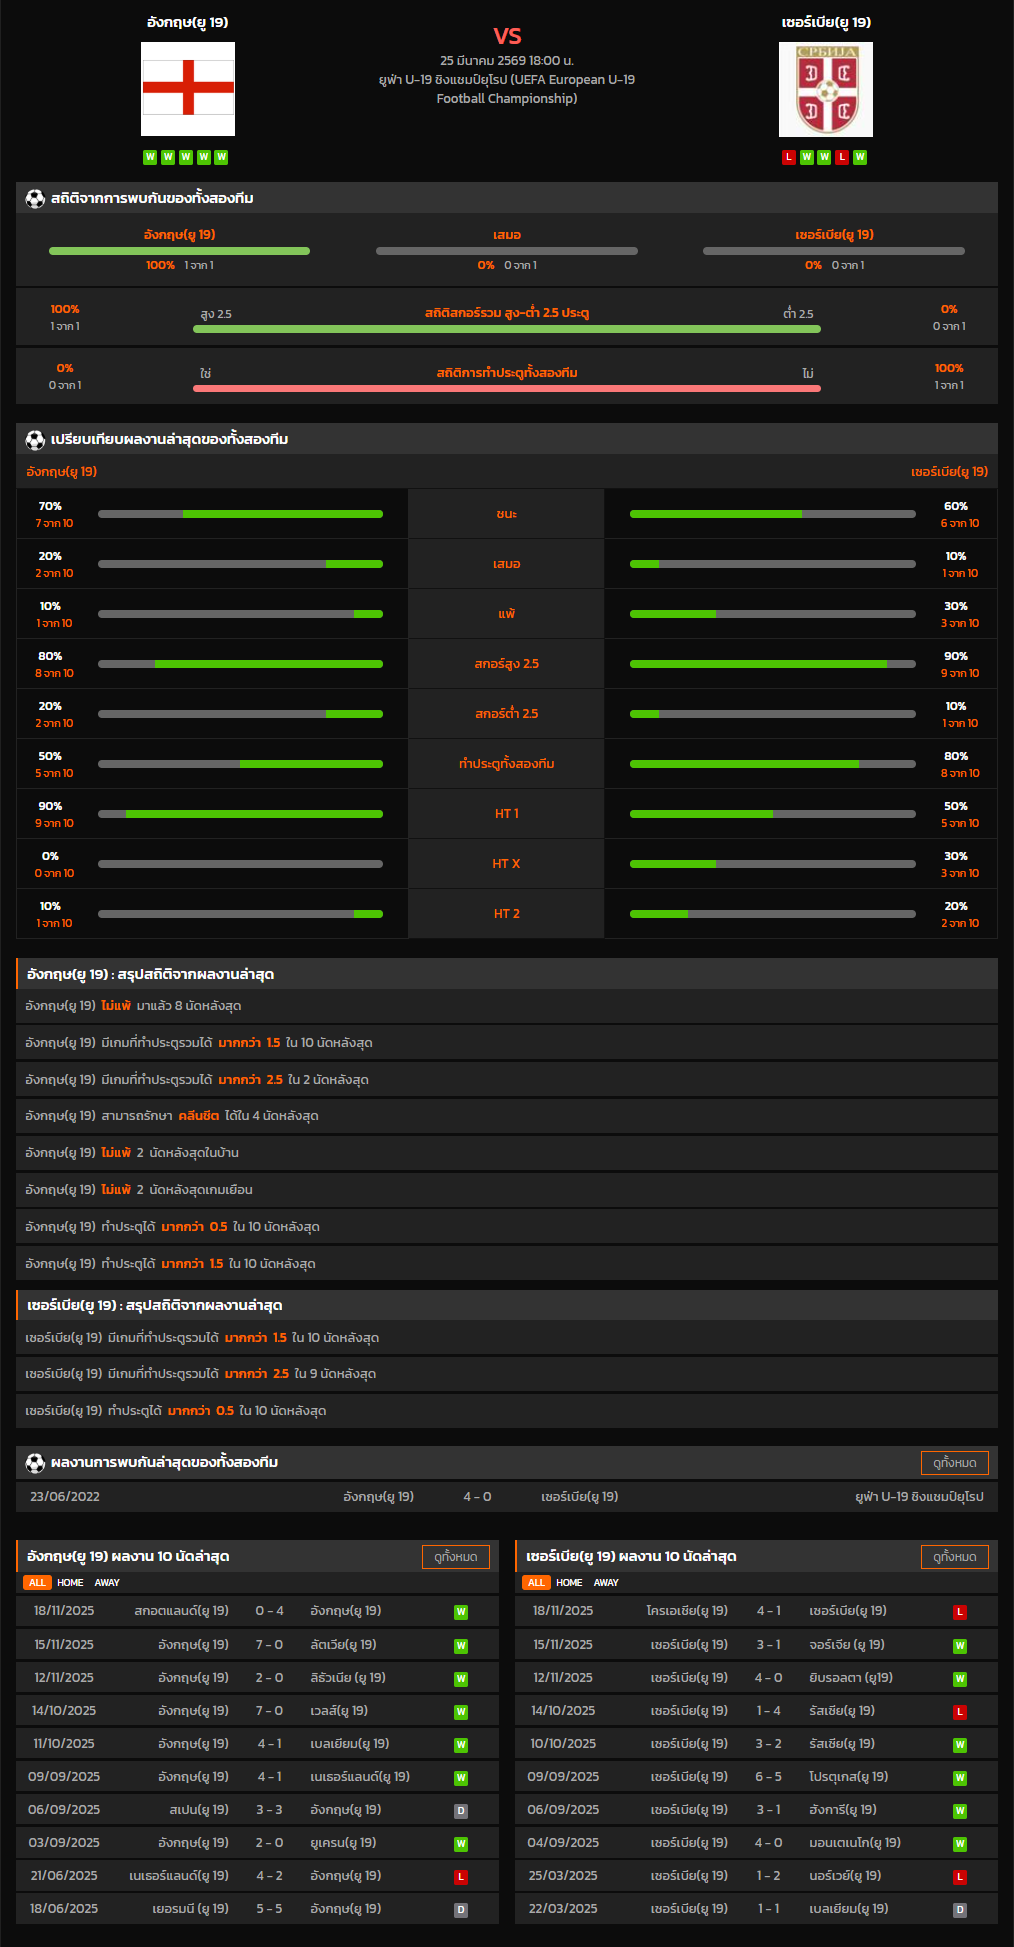Click the Serbia U19 crest logo
Image resolution: width=1014 pixels, height=1947 pixels.
(825, 89)
